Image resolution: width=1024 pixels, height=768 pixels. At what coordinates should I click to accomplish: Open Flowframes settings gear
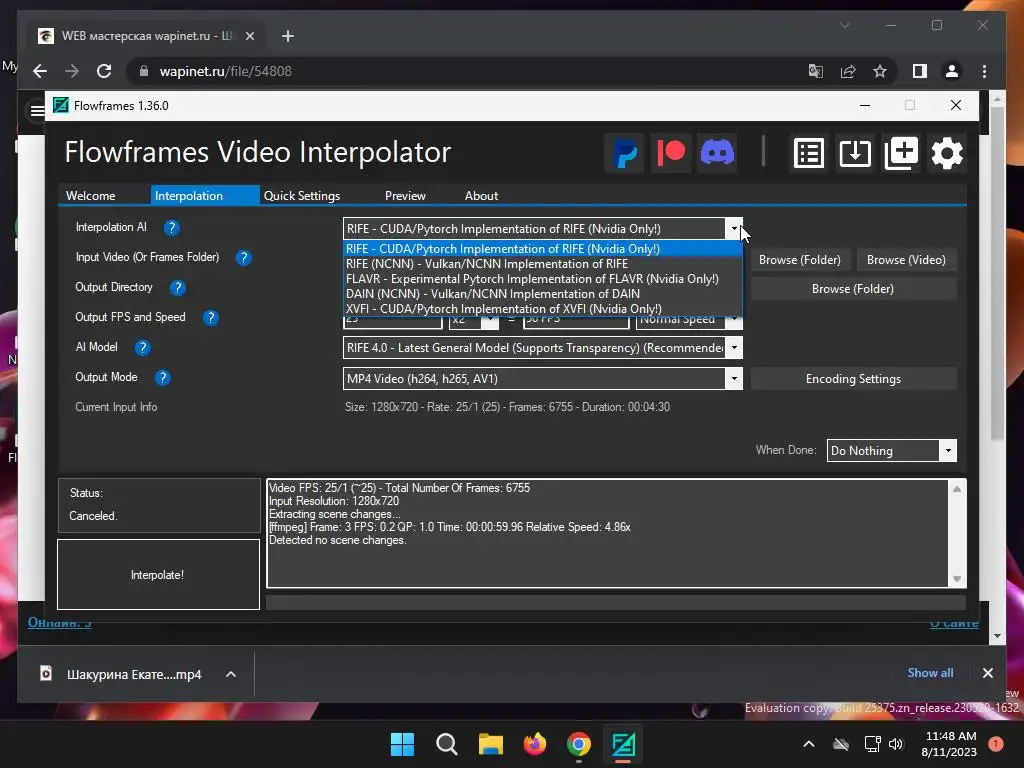[x=947, y=153]
